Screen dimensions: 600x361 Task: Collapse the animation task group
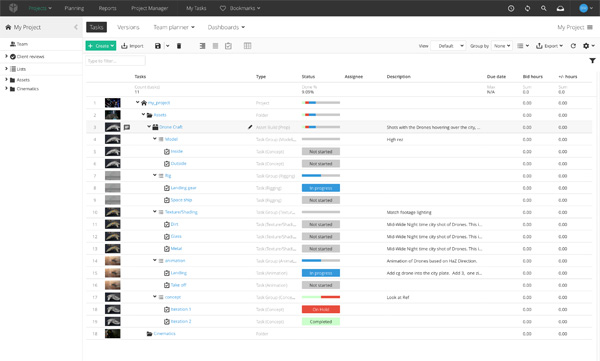coord(155,260)
